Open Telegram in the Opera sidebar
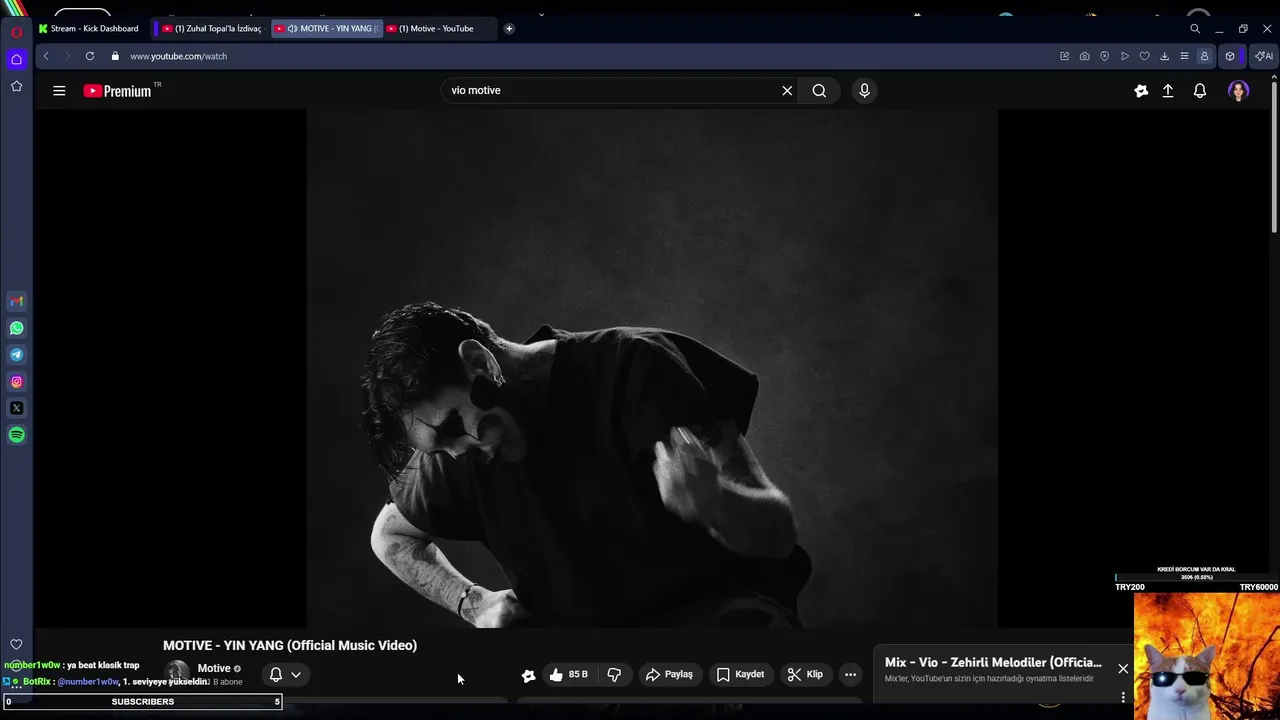This screenshot has width=1280, height=720. tap(16, 355)
